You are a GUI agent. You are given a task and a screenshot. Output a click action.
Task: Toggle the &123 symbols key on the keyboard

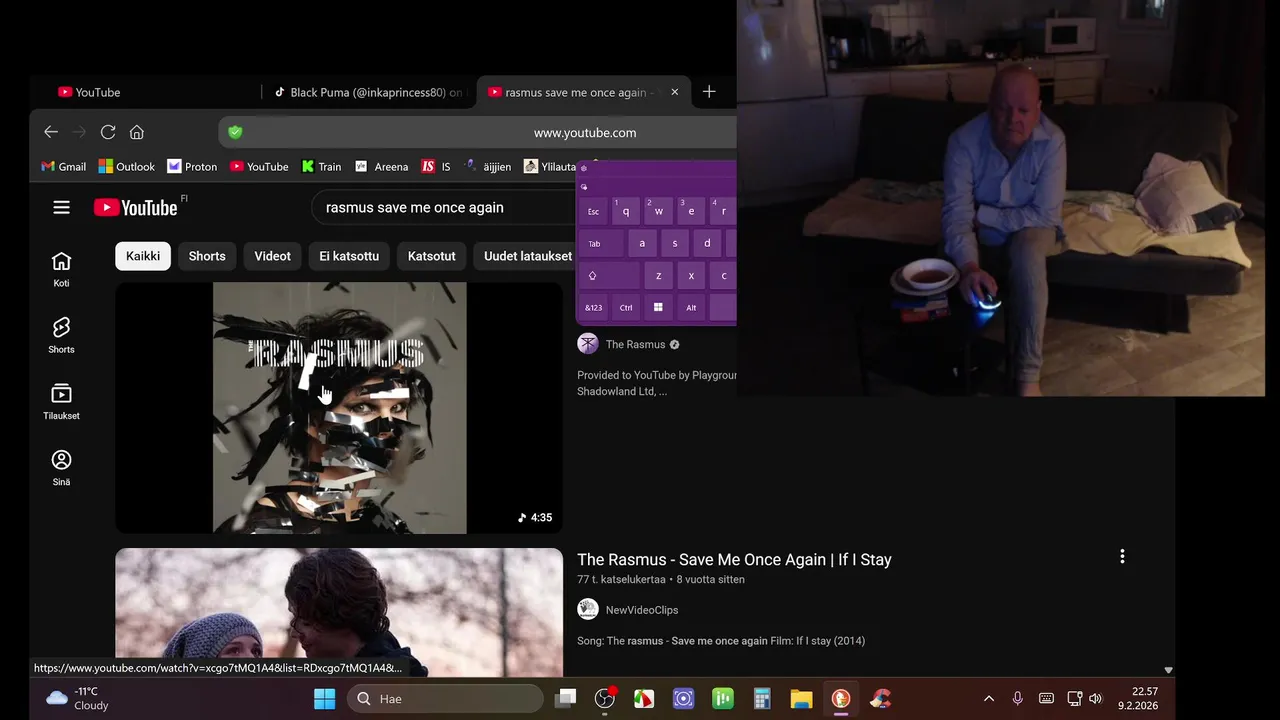[x=593, y=307]
